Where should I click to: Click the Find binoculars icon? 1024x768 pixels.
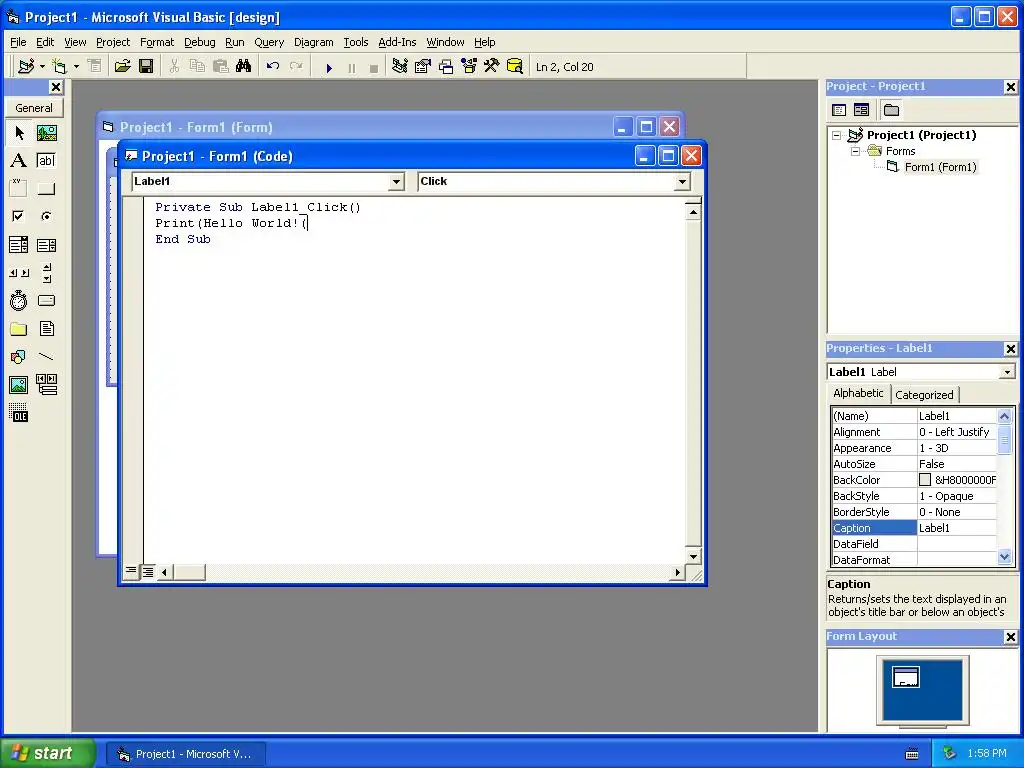pos(244,67)
